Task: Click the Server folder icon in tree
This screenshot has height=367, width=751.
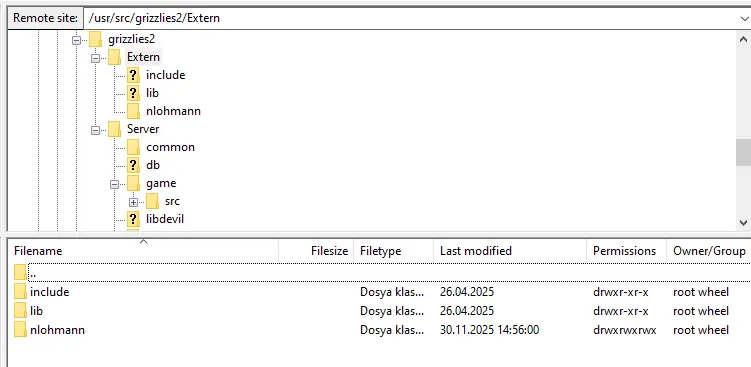Action: point(114,129)
